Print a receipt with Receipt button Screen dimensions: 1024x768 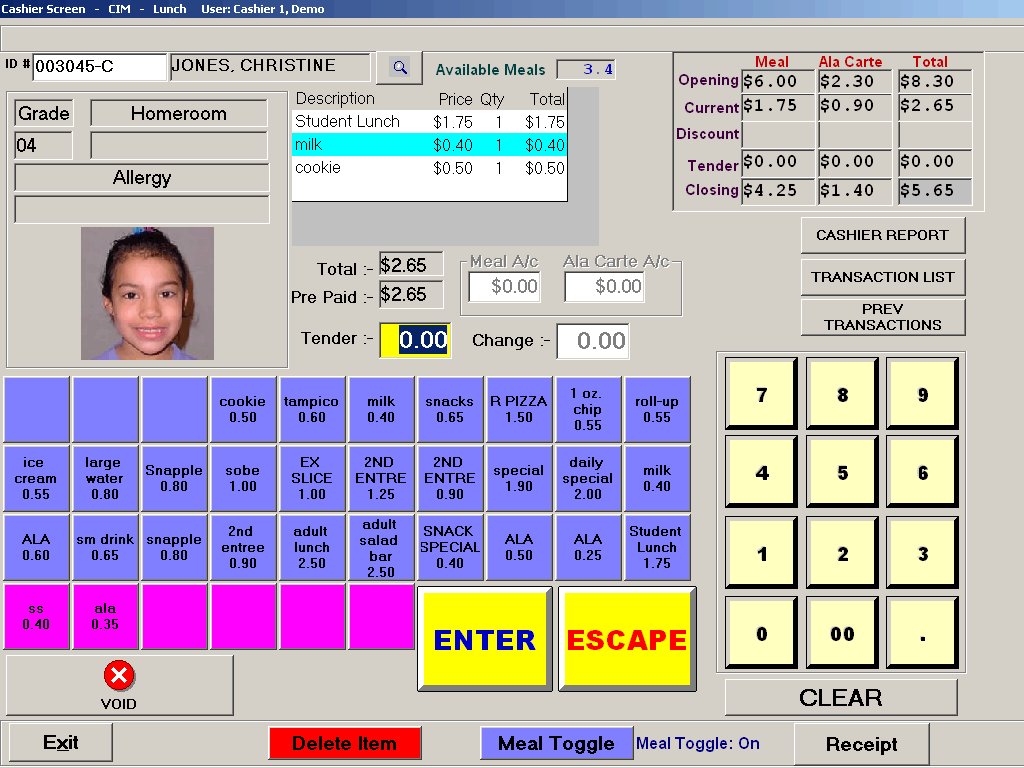(861, 744)
